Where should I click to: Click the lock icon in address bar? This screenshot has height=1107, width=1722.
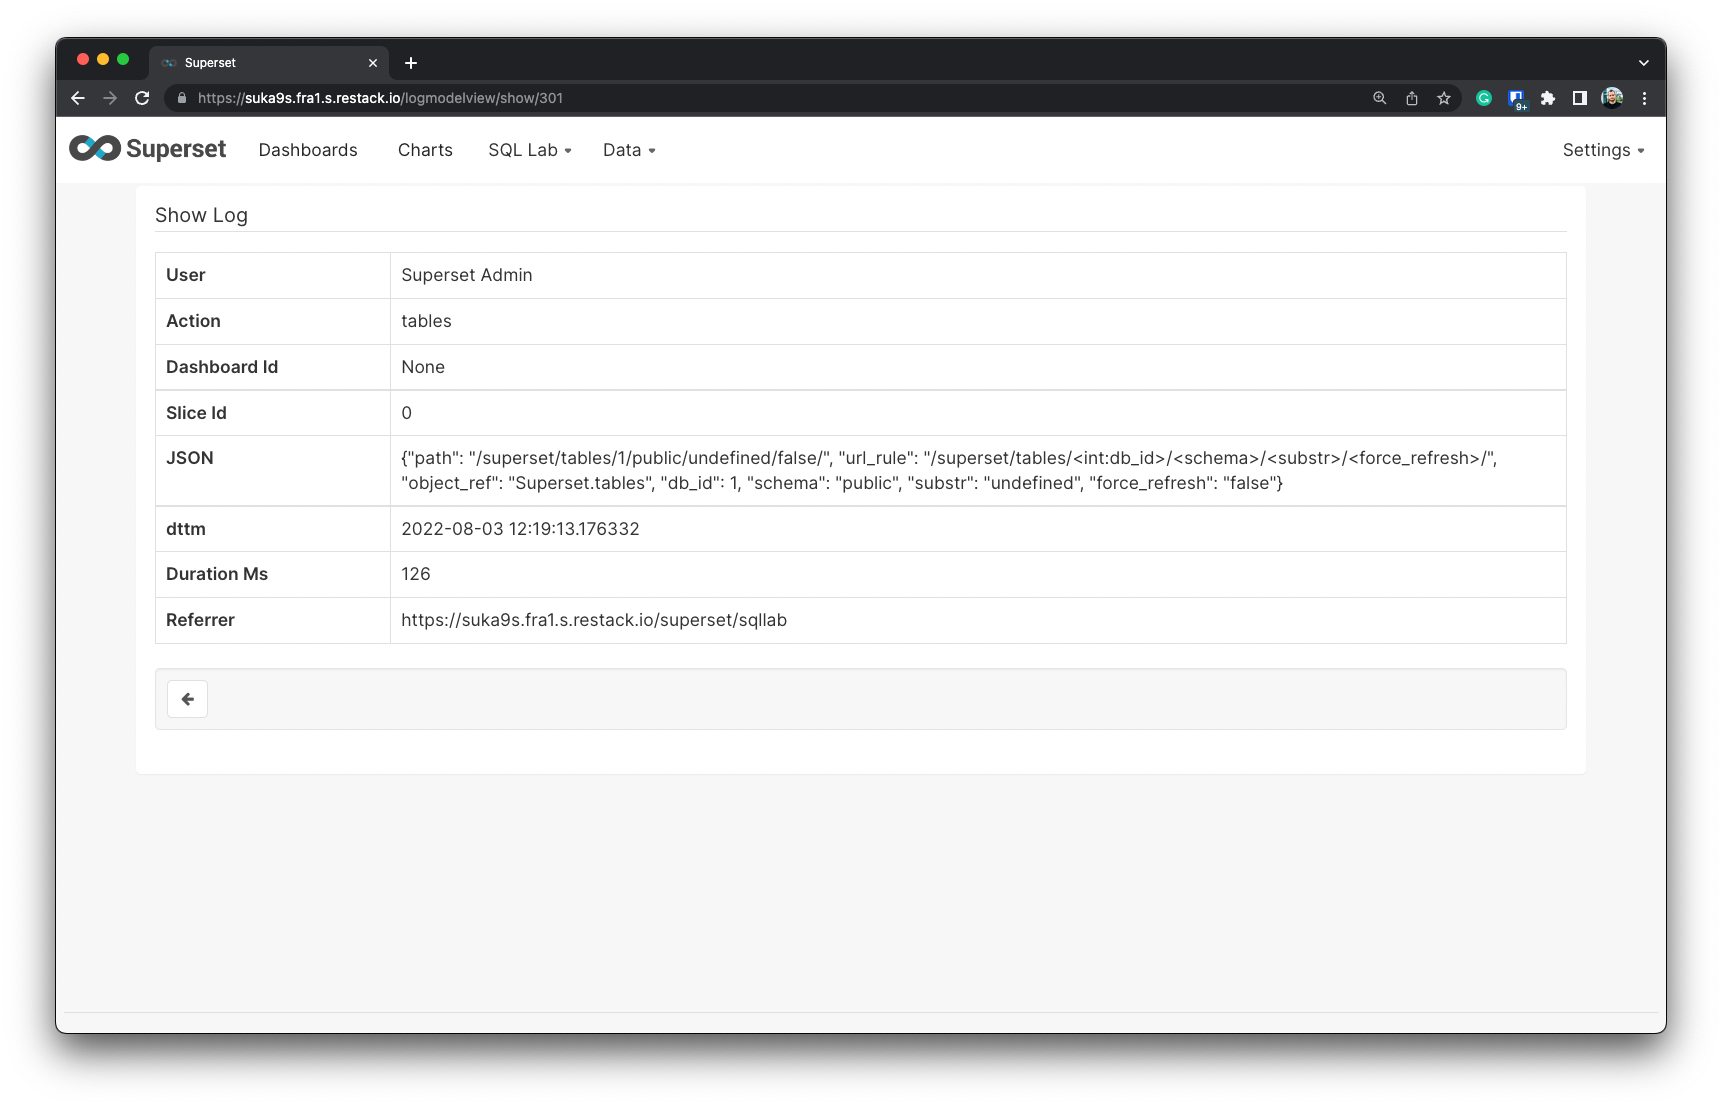[x=182, y=98]
